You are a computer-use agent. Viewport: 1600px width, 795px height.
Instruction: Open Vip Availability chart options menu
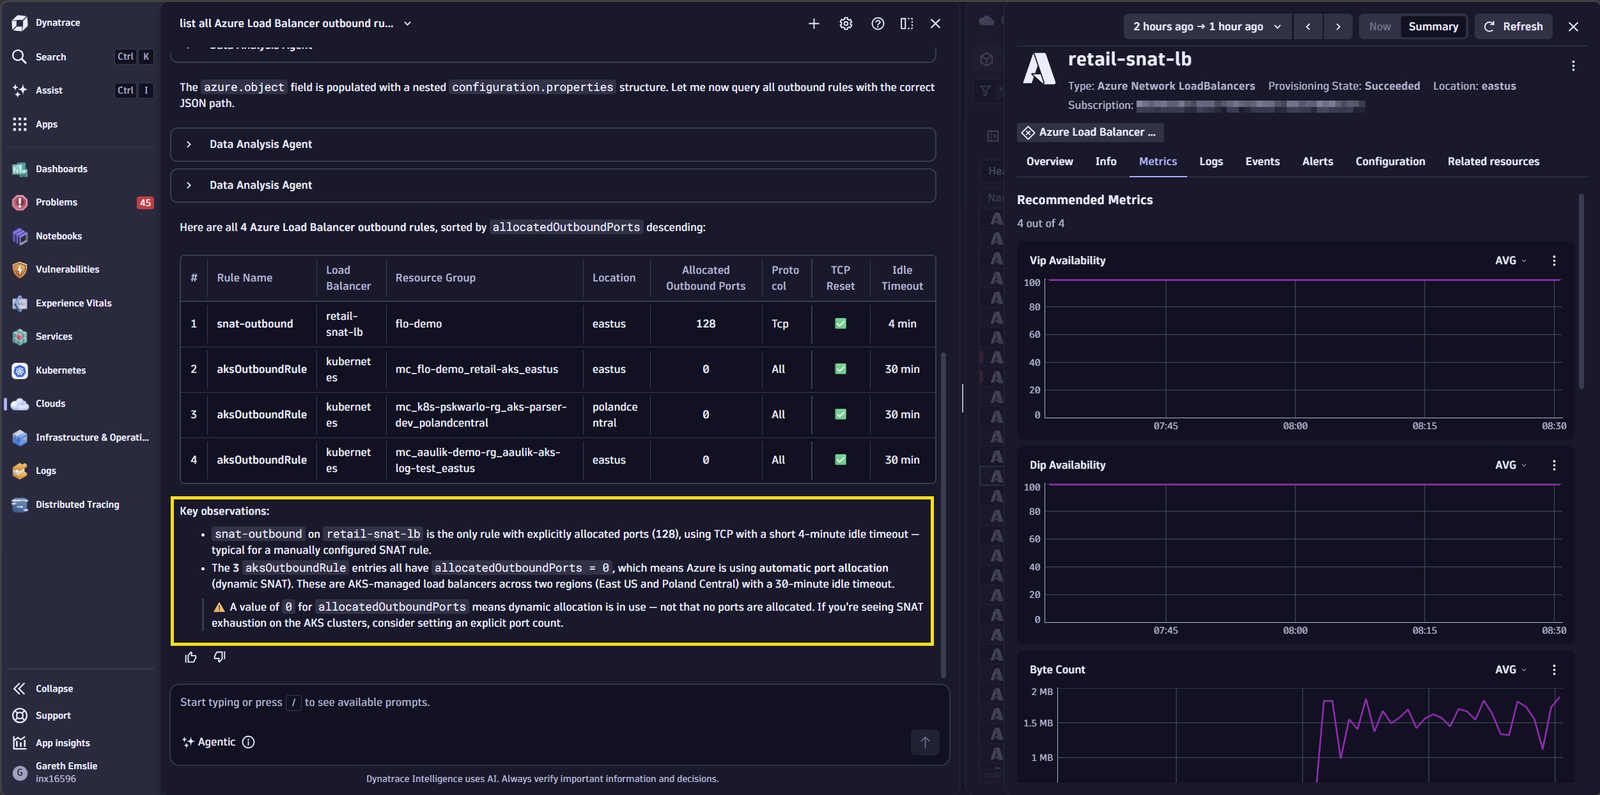point(1554,261)
